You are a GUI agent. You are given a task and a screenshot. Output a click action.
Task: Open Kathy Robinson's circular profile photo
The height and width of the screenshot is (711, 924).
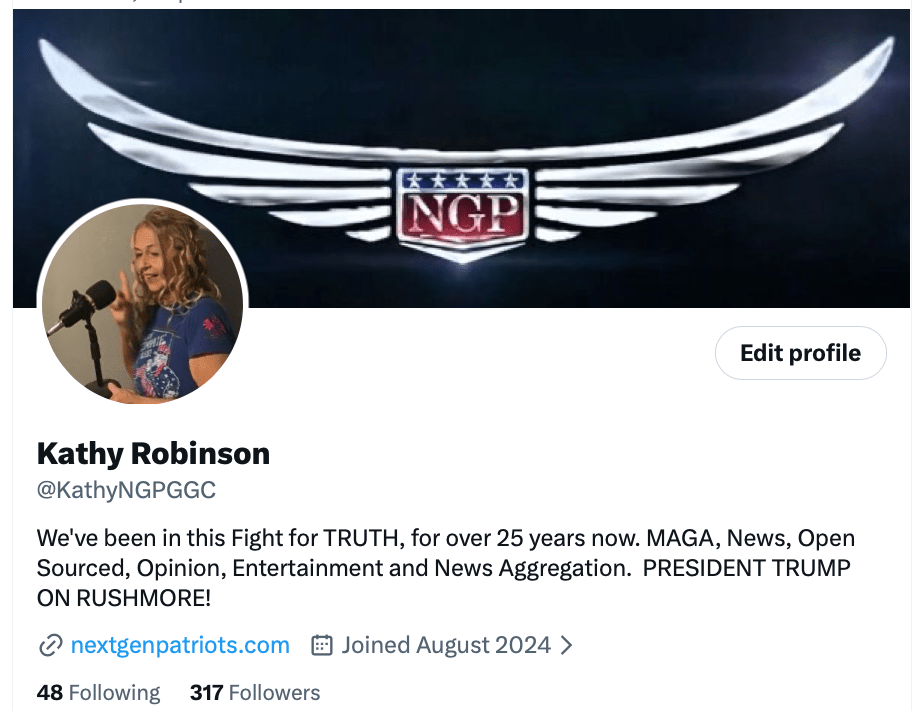click(x=142, y=304)
